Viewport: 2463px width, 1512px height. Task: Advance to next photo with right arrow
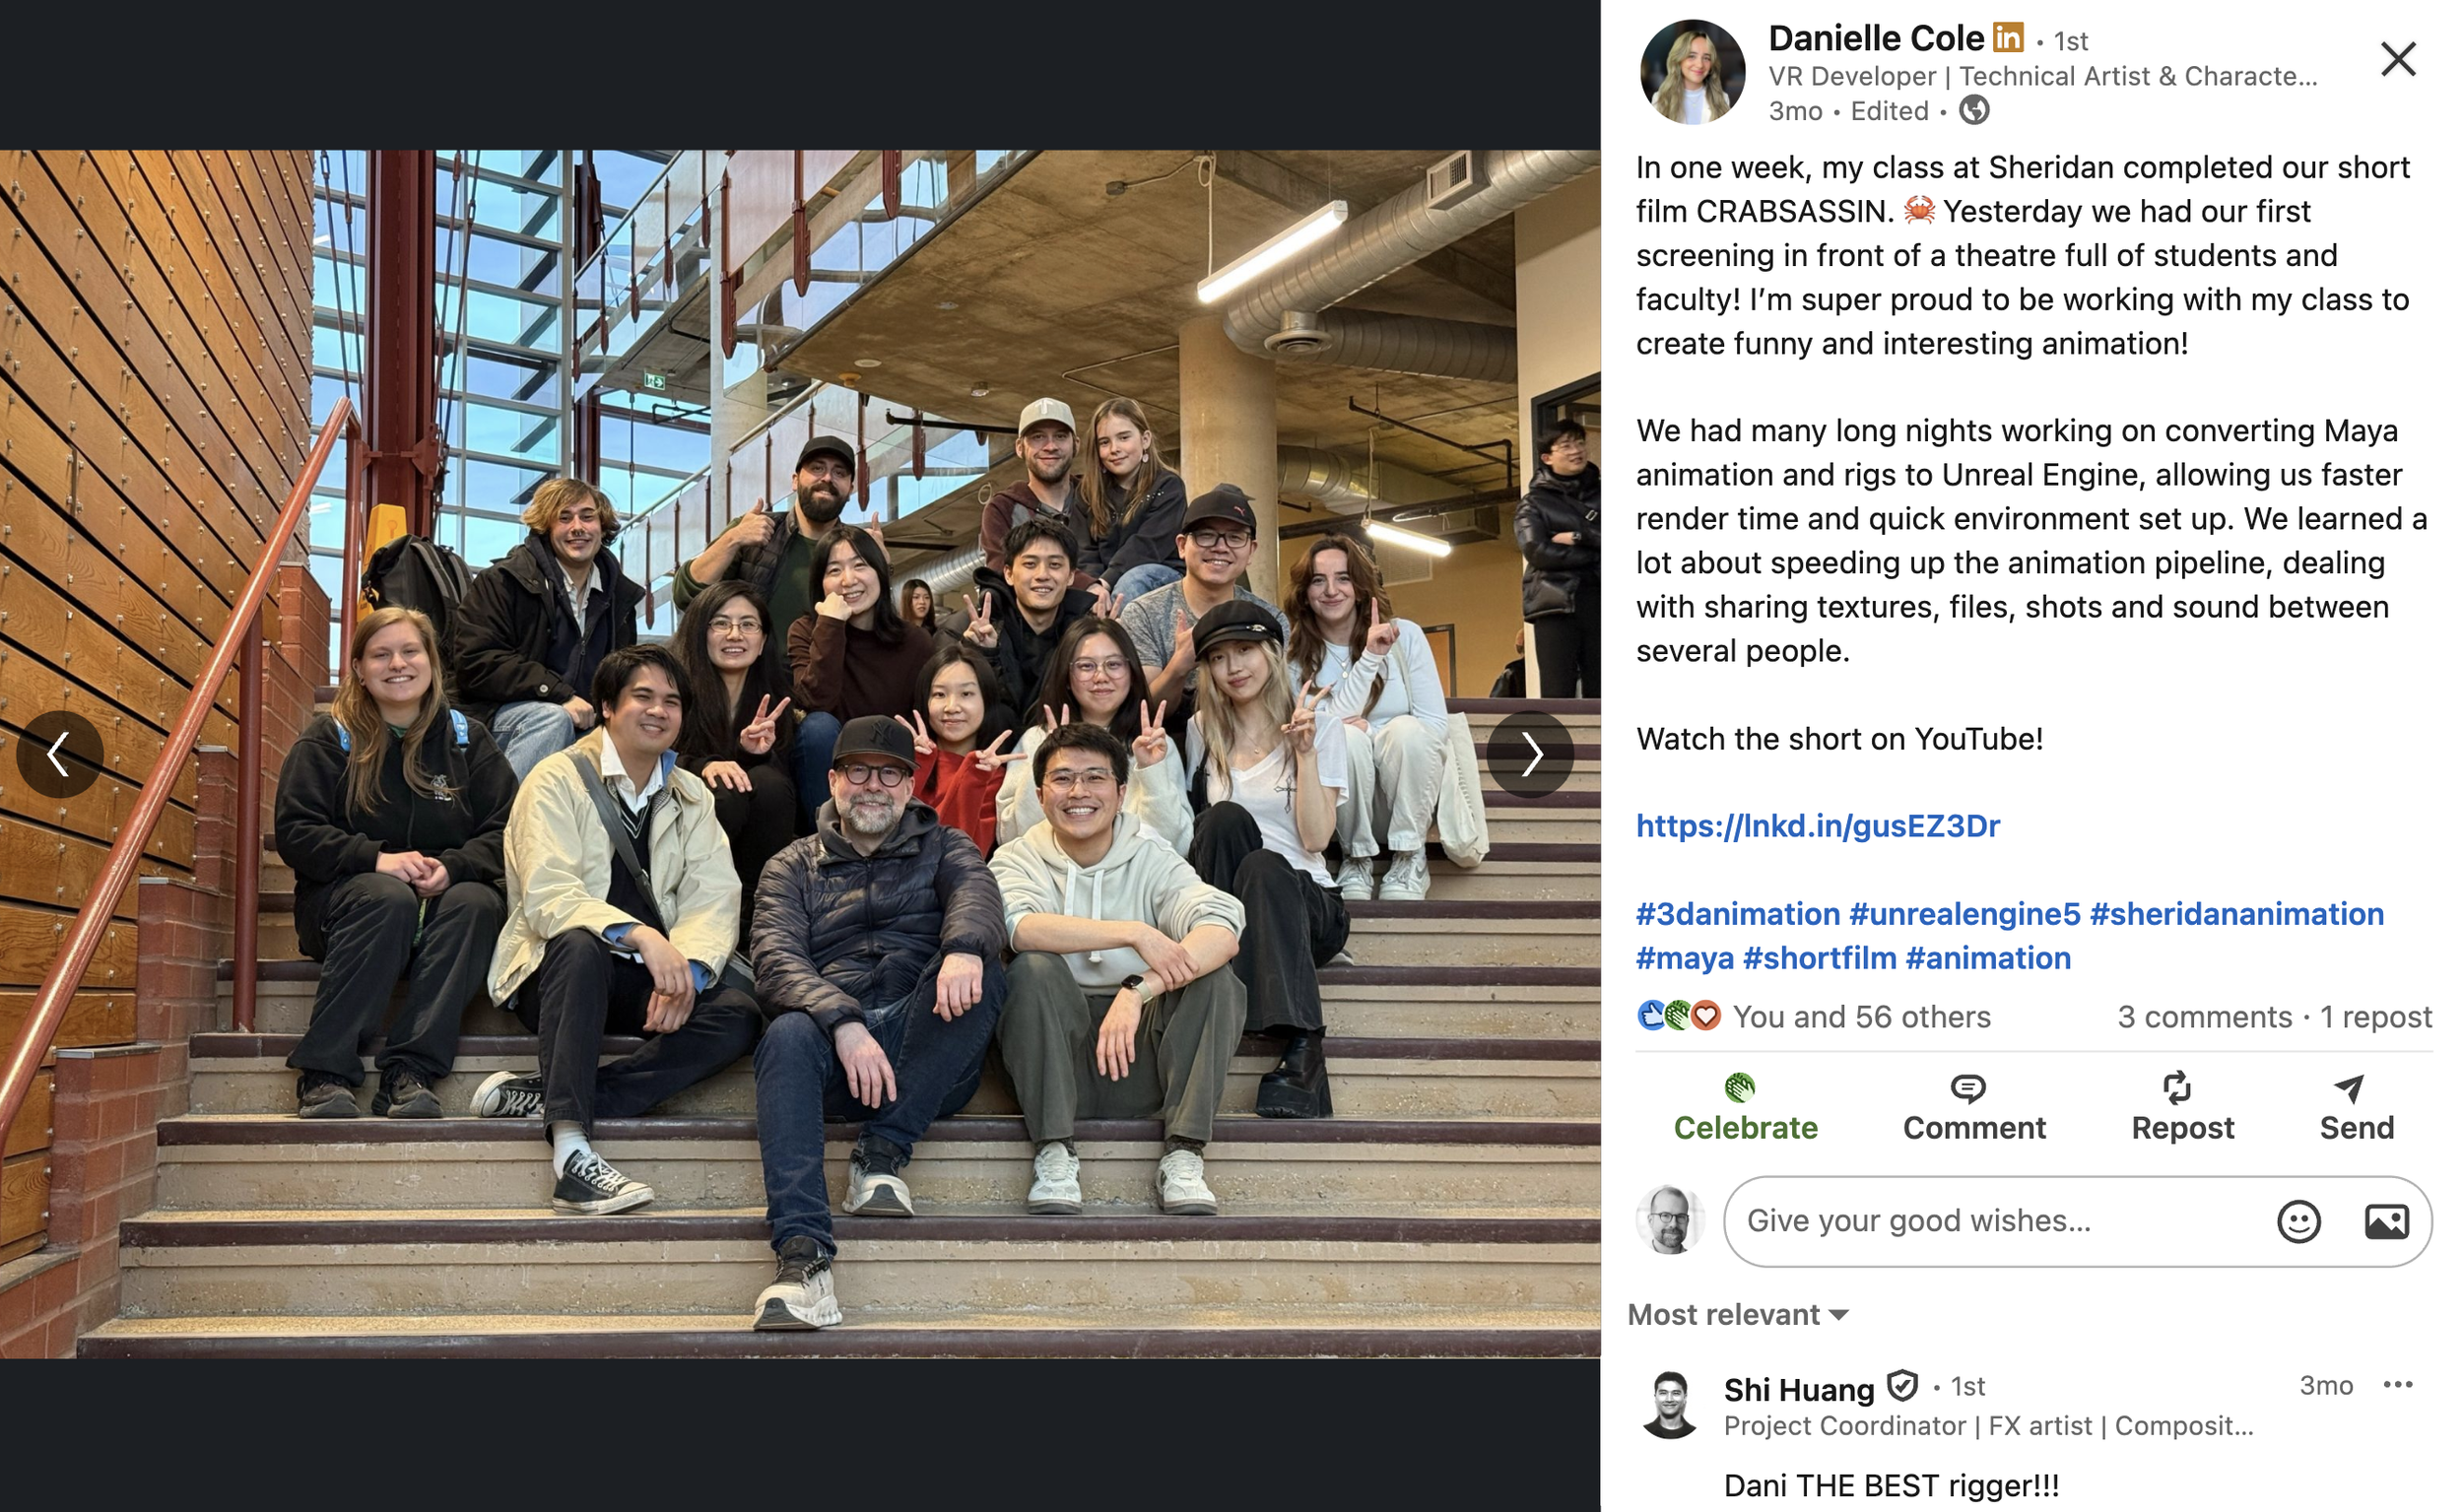pos(1530,754)
